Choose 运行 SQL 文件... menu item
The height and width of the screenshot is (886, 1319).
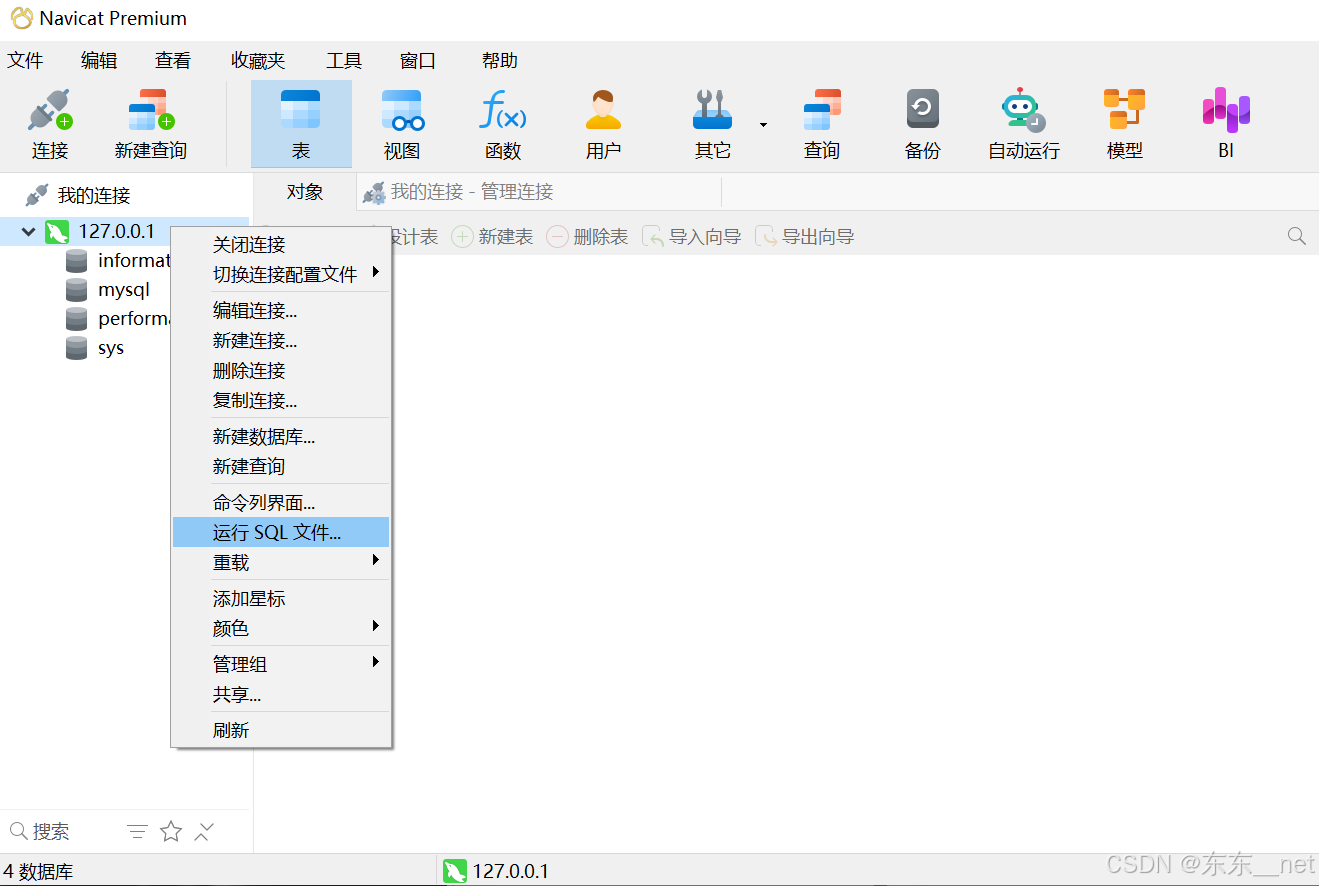tap(281, 533)
